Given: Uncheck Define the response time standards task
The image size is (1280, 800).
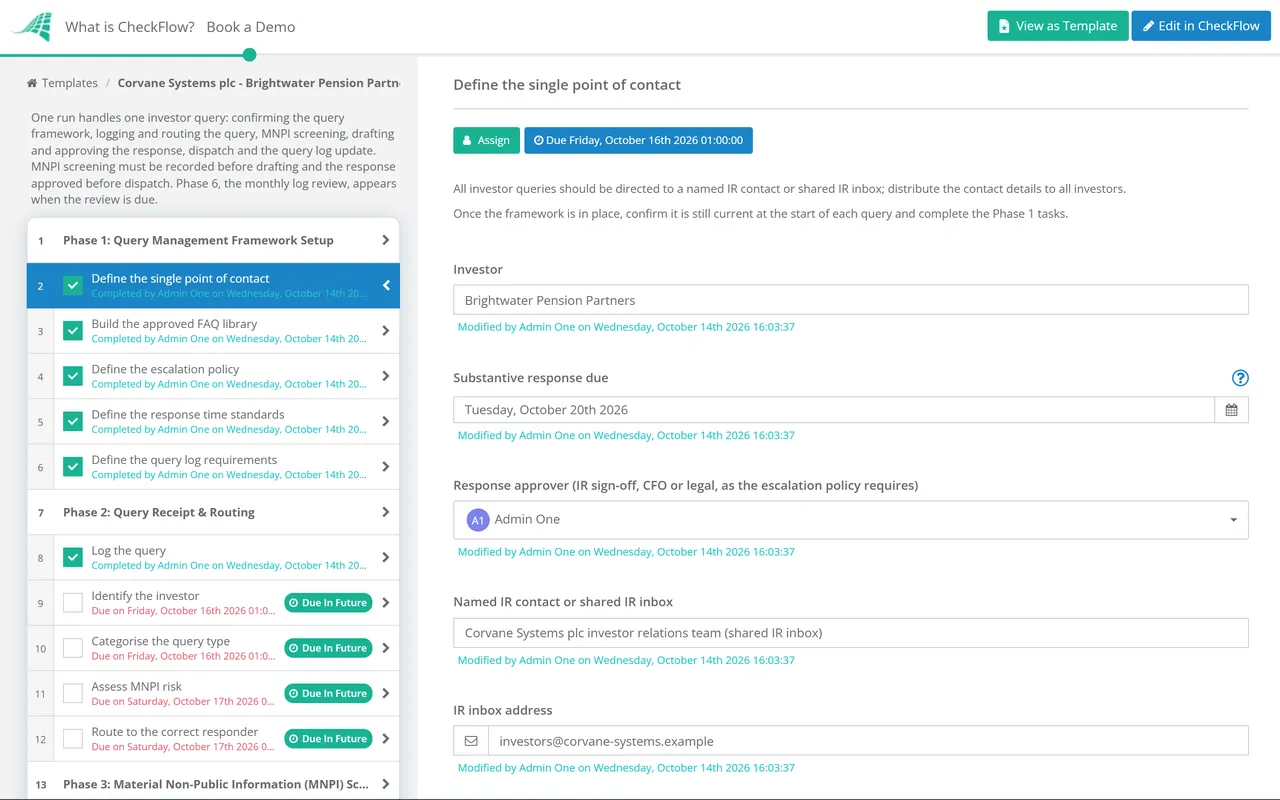Looking at the screenshot, I should 73,422.
